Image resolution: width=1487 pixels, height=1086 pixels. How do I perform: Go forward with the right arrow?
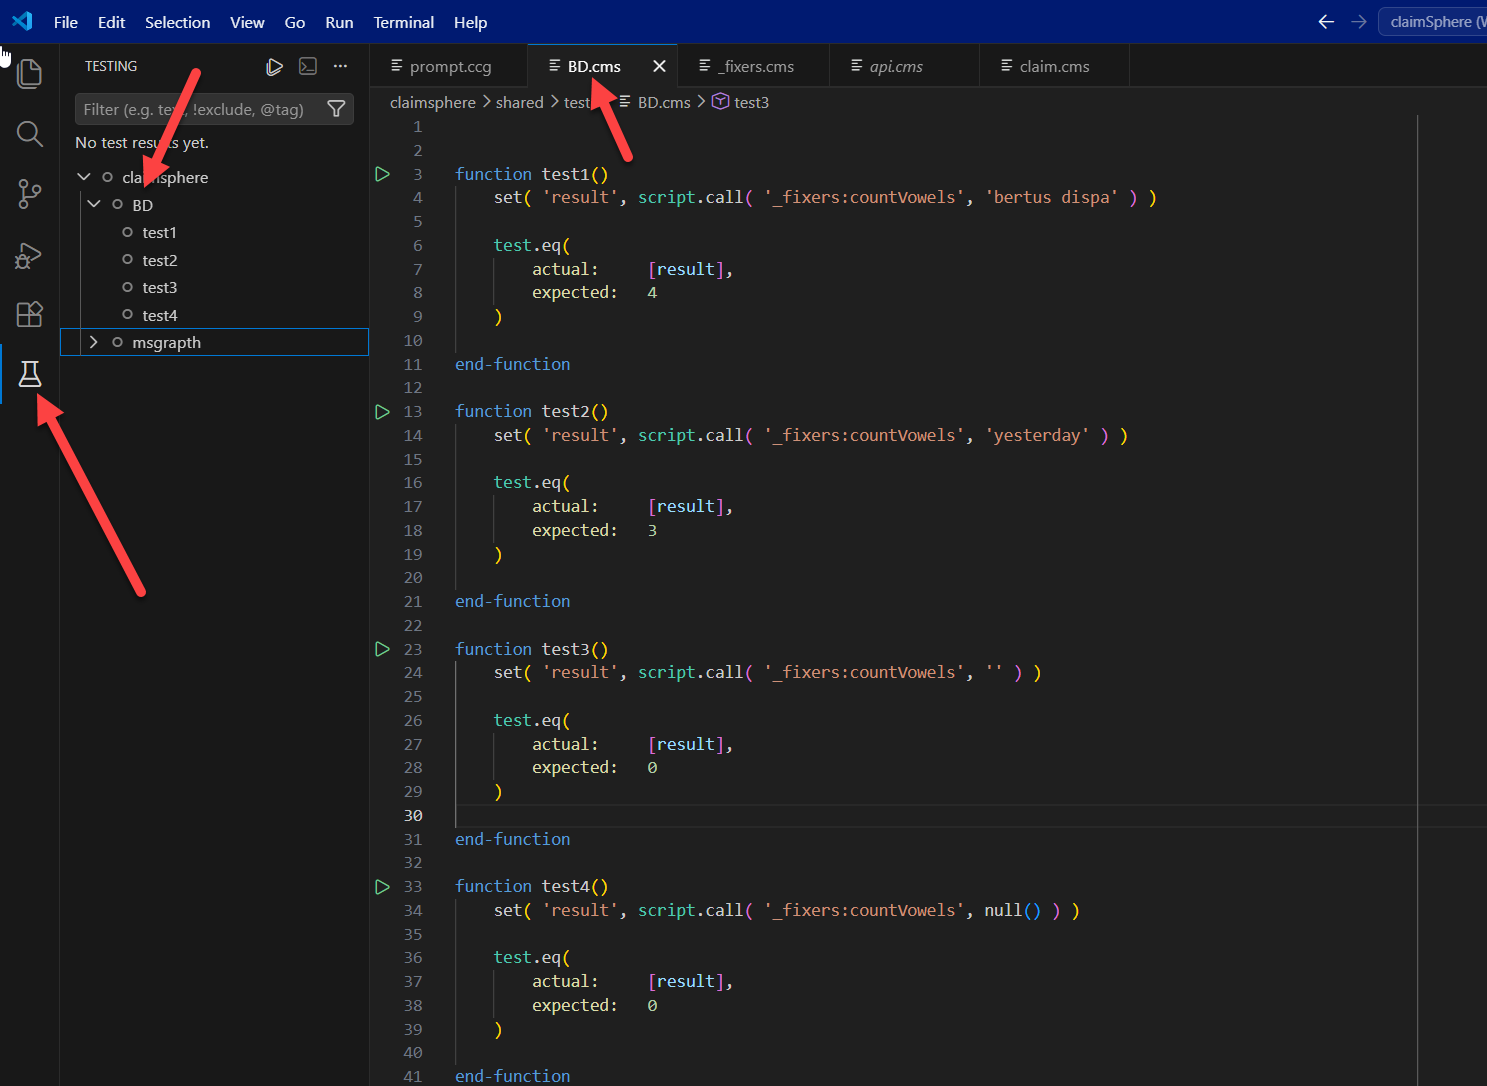pos(1358,21)
